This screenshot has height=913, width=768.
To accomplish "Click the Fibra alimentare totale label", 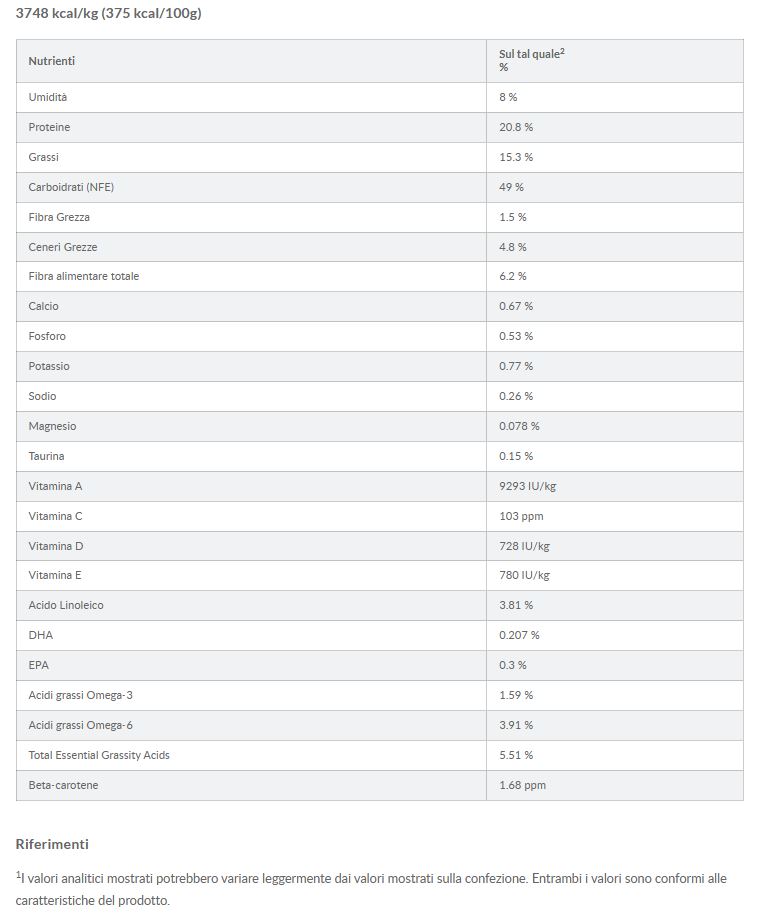I will (84, 276).
